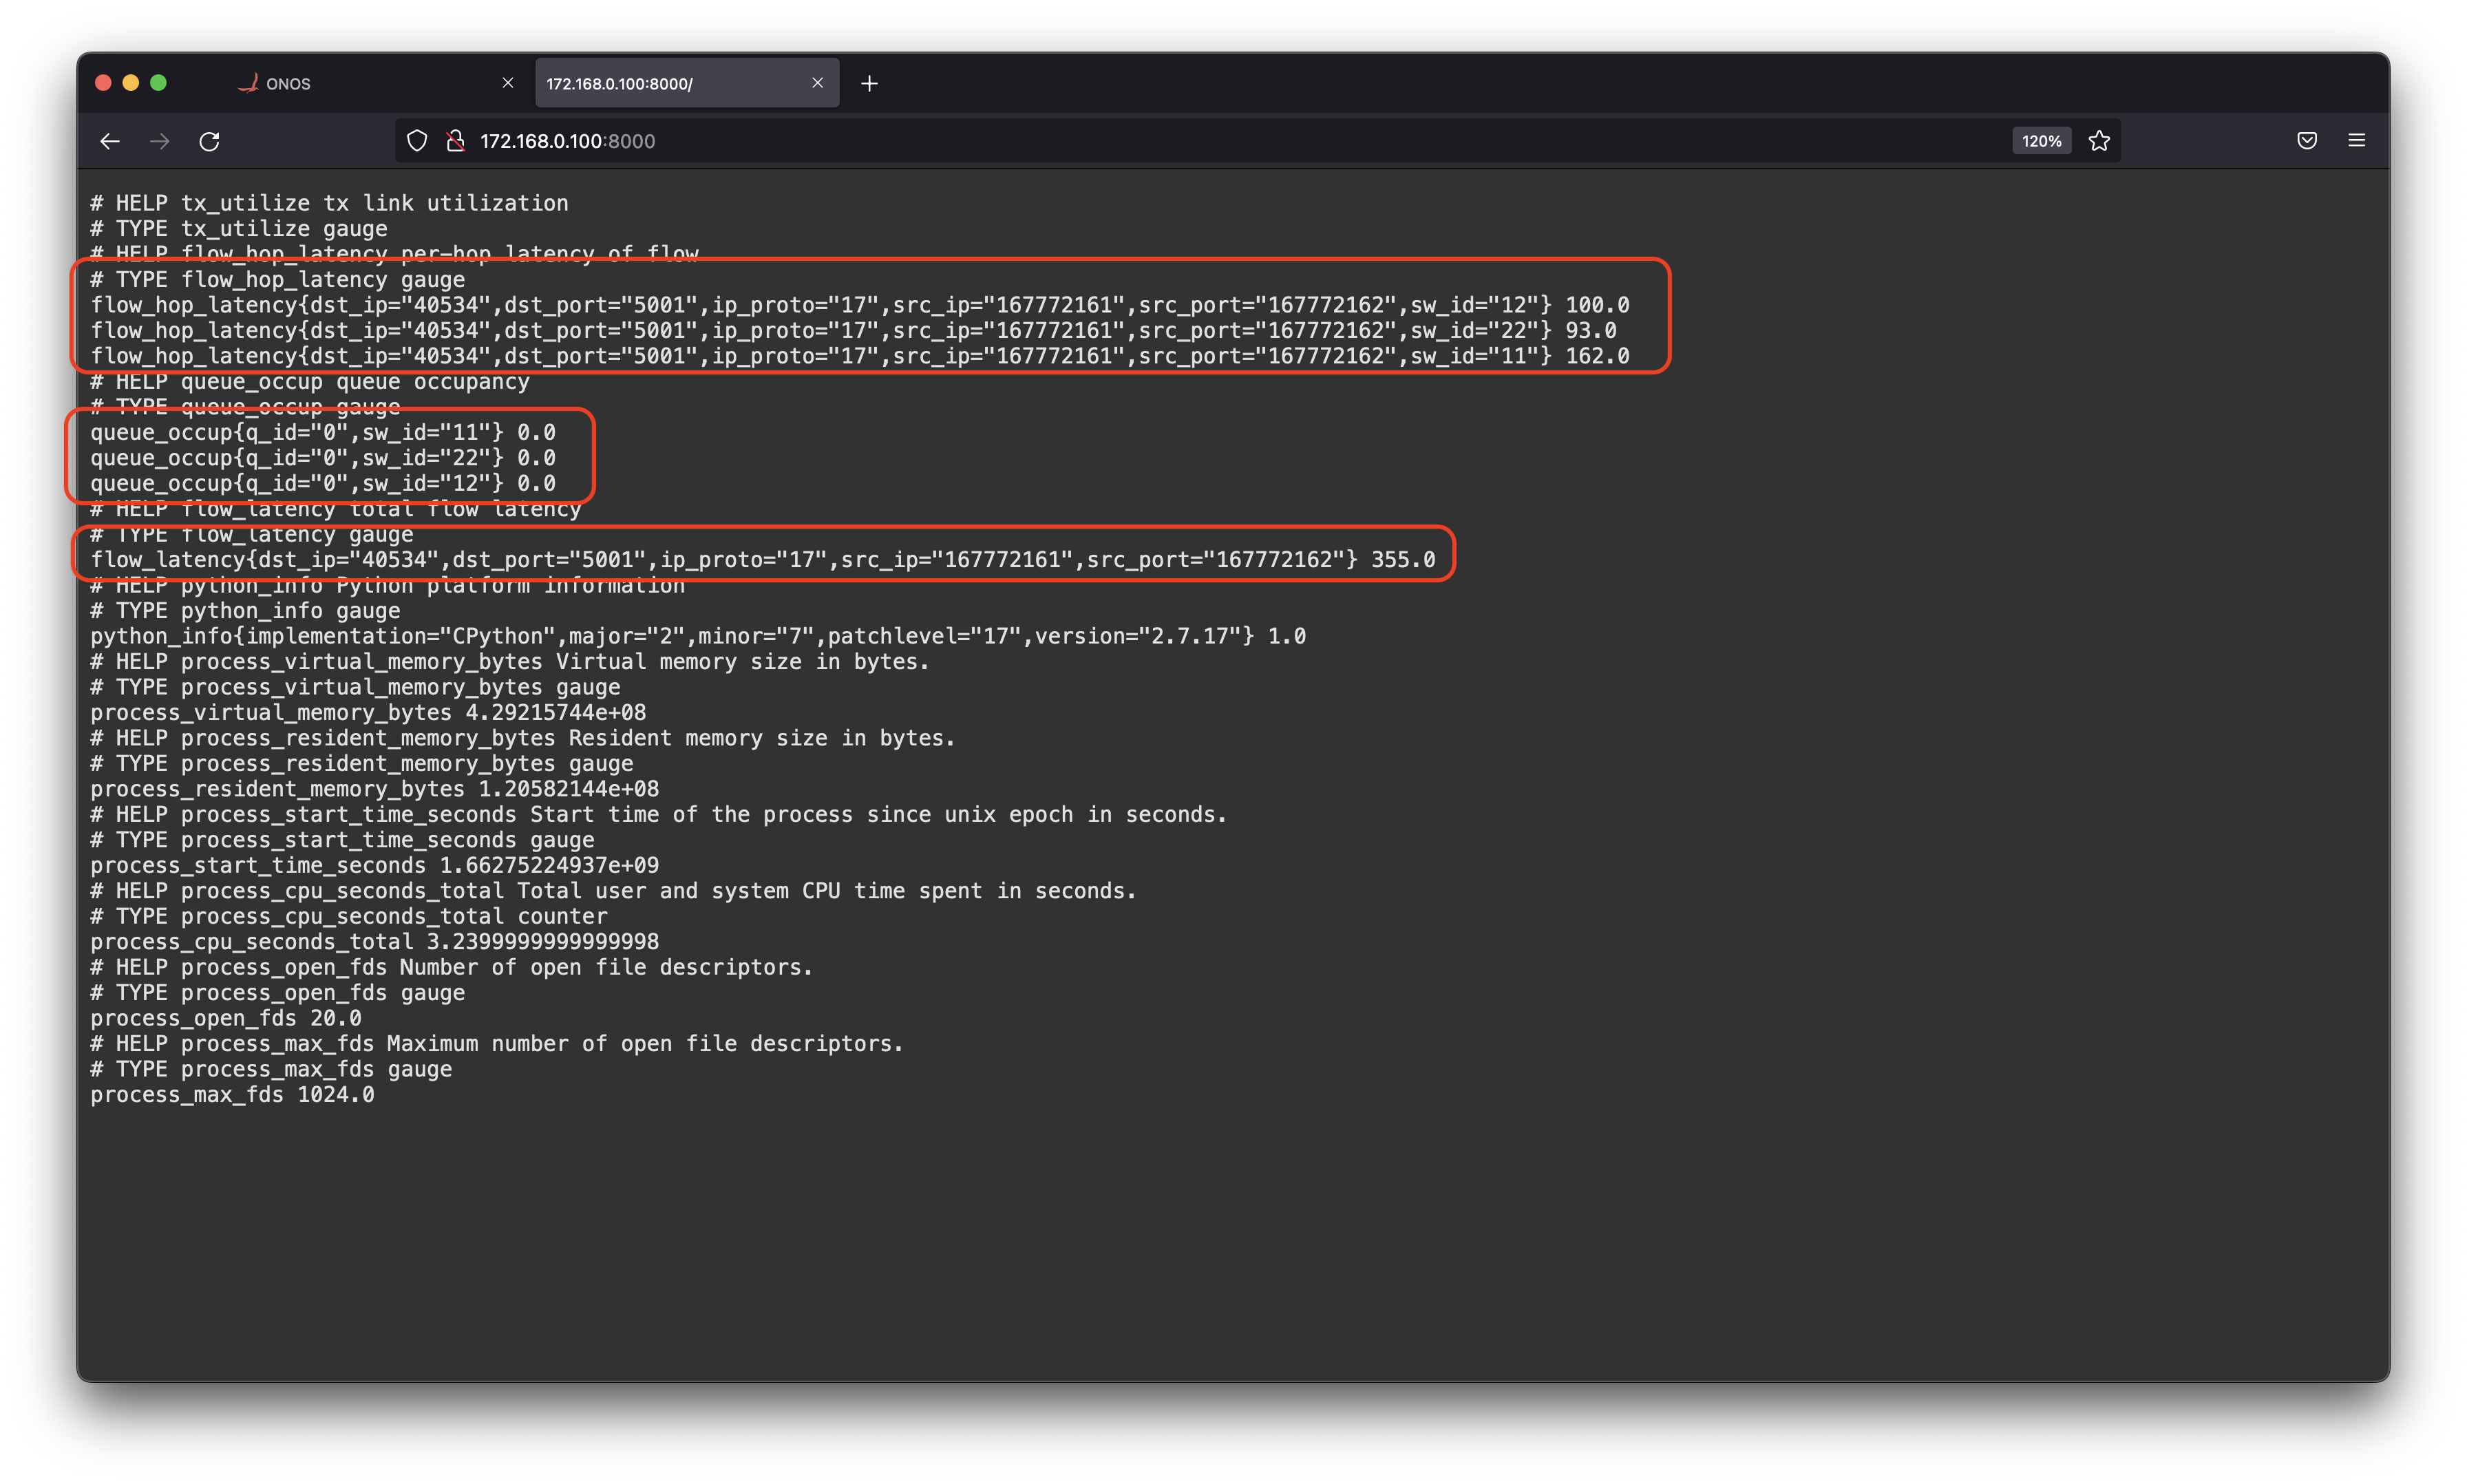
Task: Click '# TYPE process_cpu_seconds_total counter' line
Action: (x=349, y=917)
